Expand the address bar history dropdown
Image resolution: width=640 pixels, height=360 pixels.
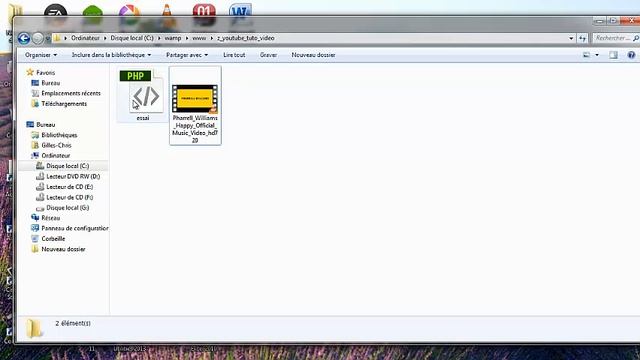click(x=571, y=38)
